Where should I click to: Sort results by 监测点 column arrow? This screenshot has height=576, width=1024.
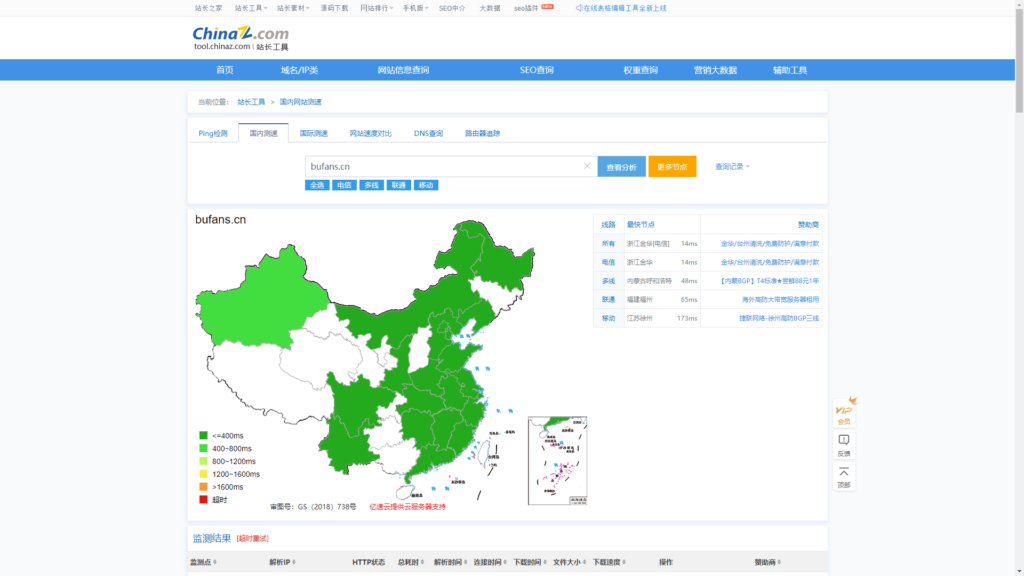click(x=215, y=563)
